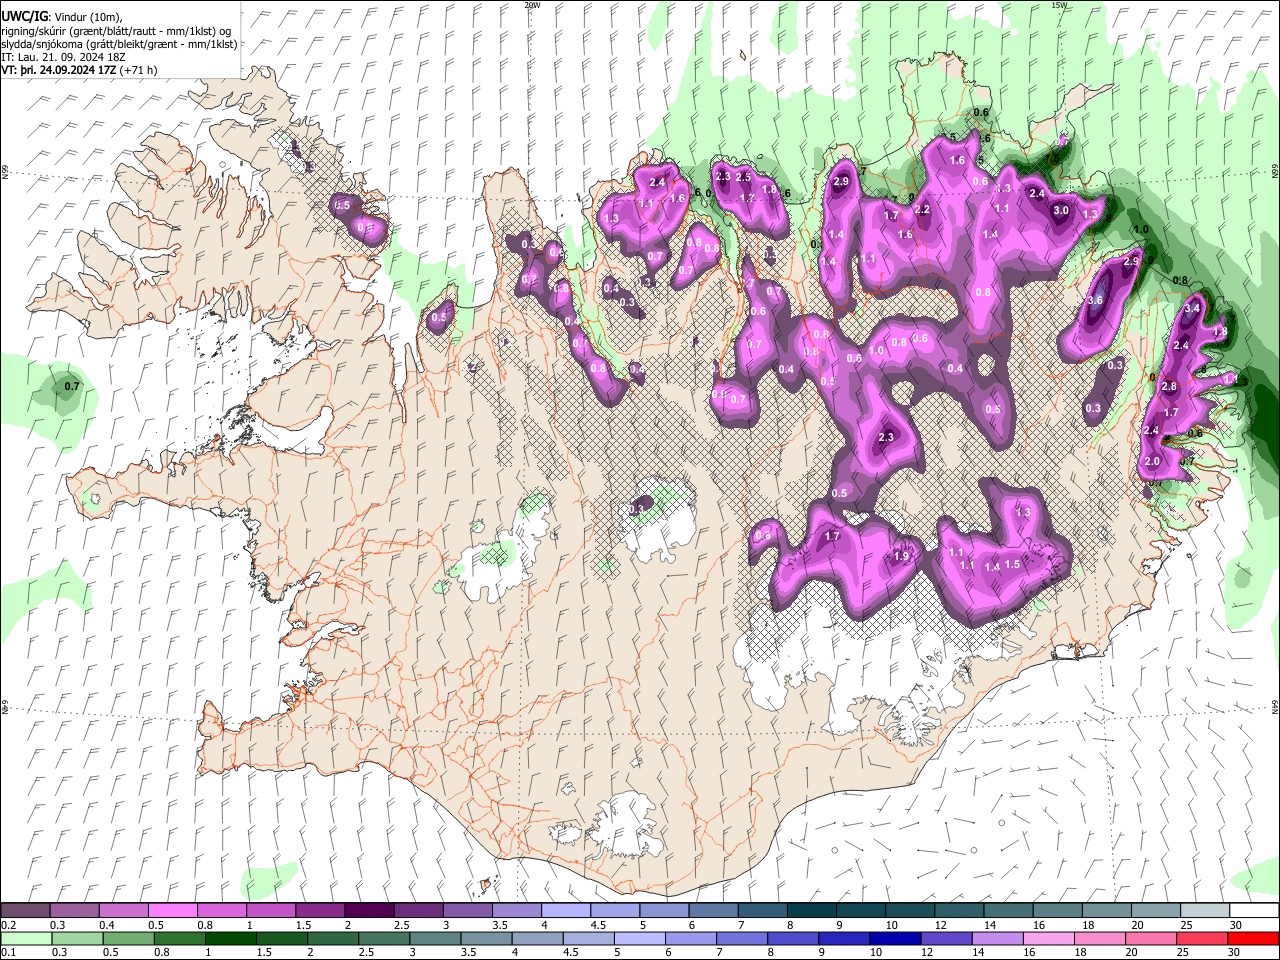Pick the snow legend swatch between 12 and 14

coord(960,911)
